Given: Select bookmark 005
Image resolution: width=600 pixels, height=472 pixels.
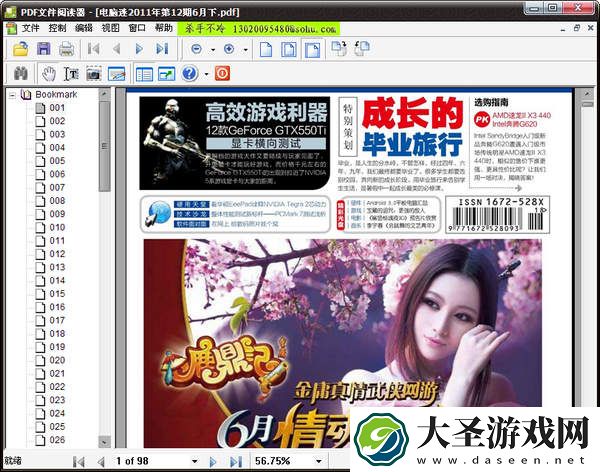Looking at the screenshot, I should (57, 161).
